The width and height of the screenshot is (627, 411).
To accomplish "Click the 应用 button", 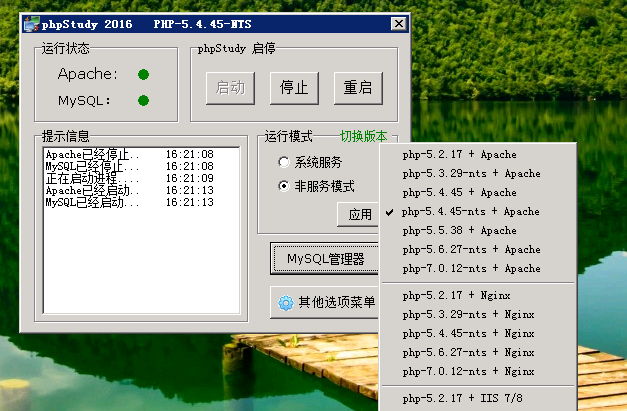I will (358, 215).
